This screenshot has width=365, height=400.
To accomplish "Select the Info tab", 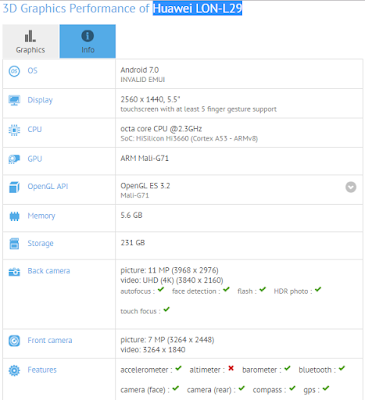I will 88,41.
